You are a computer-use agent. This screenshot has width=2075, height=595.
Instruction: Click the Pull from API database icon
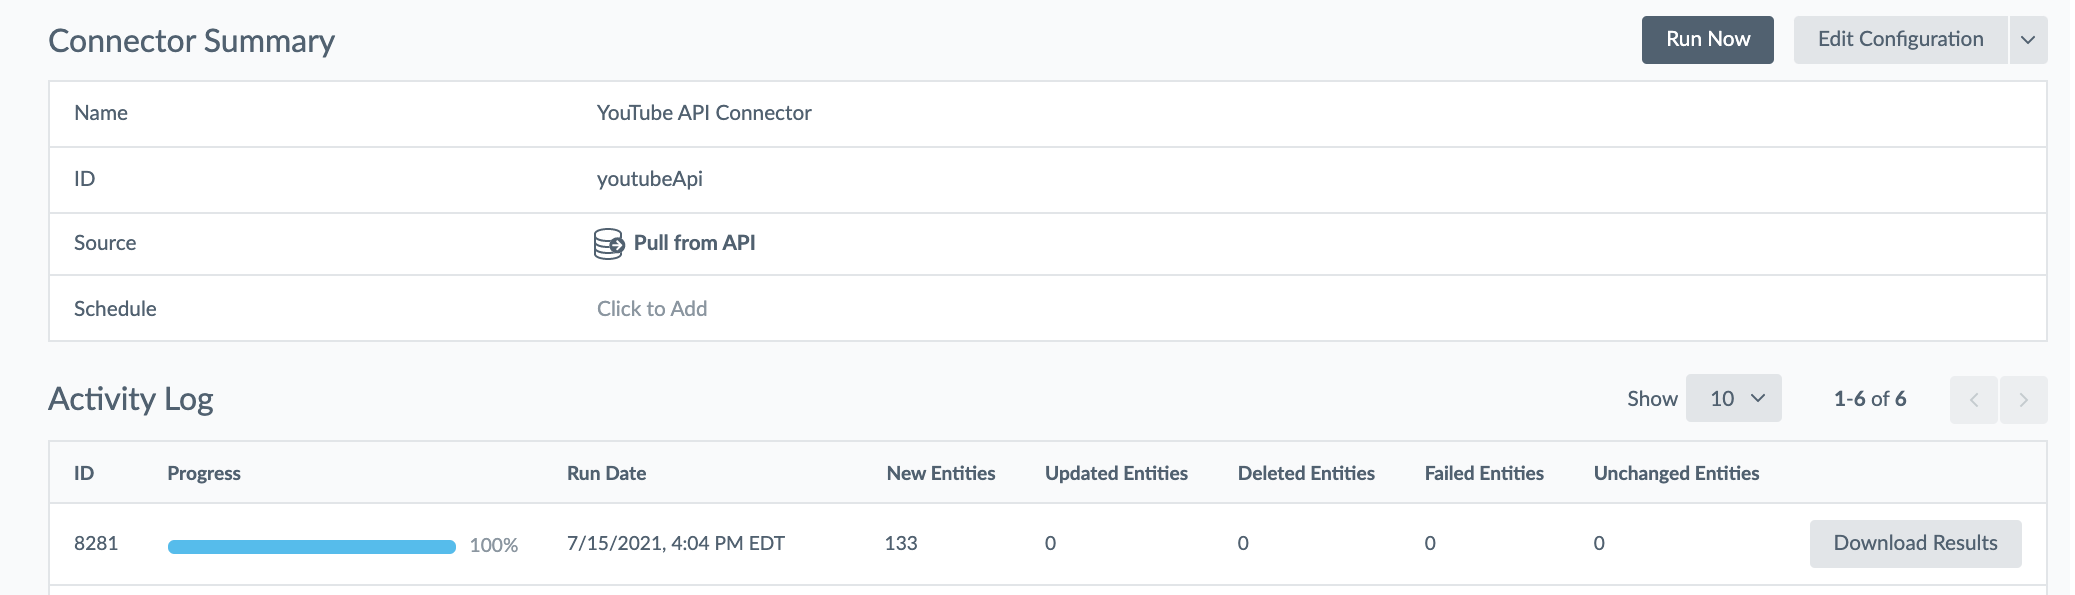pos(609,244)
